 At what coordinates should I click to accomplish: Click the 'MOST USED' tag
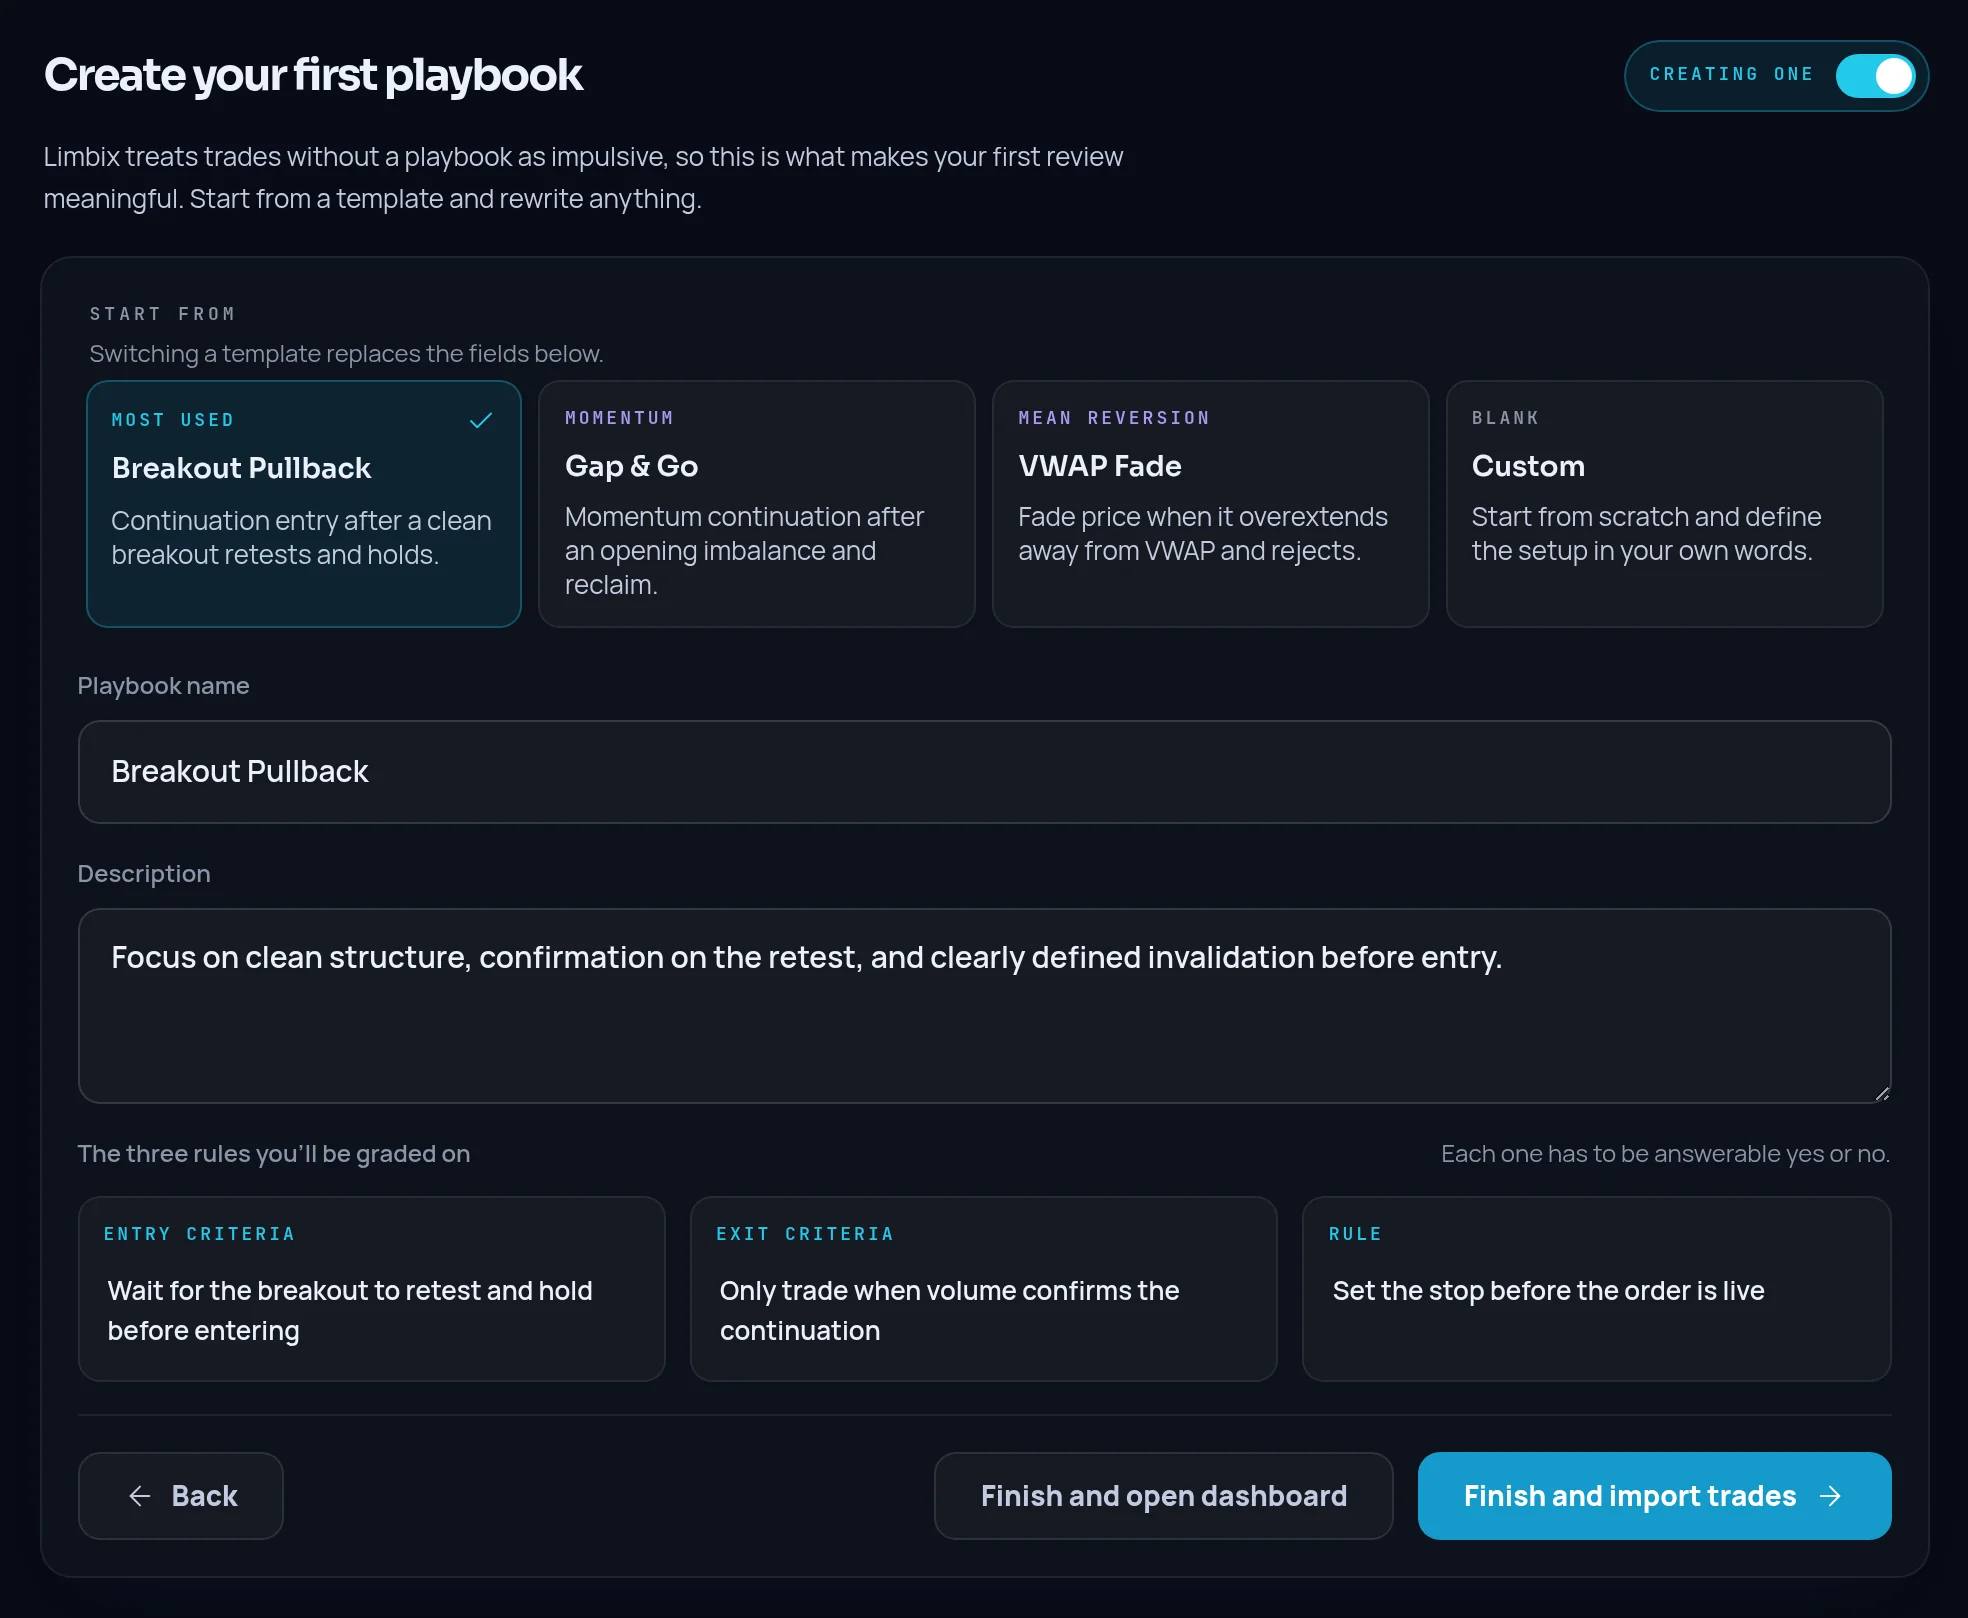pyautogui.click(x=173, y=420)
